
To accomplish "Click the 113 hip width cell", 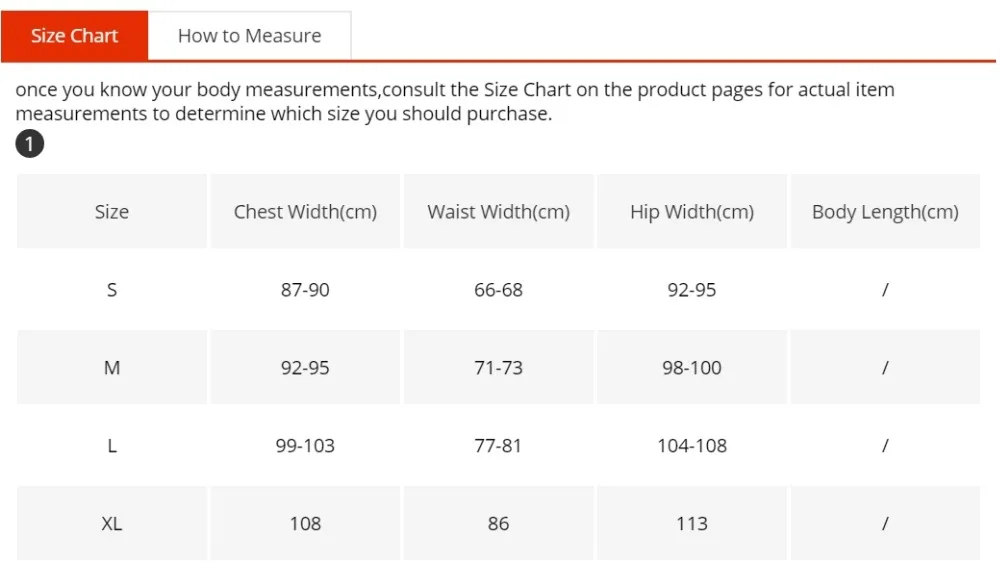I will pos(692,524).
